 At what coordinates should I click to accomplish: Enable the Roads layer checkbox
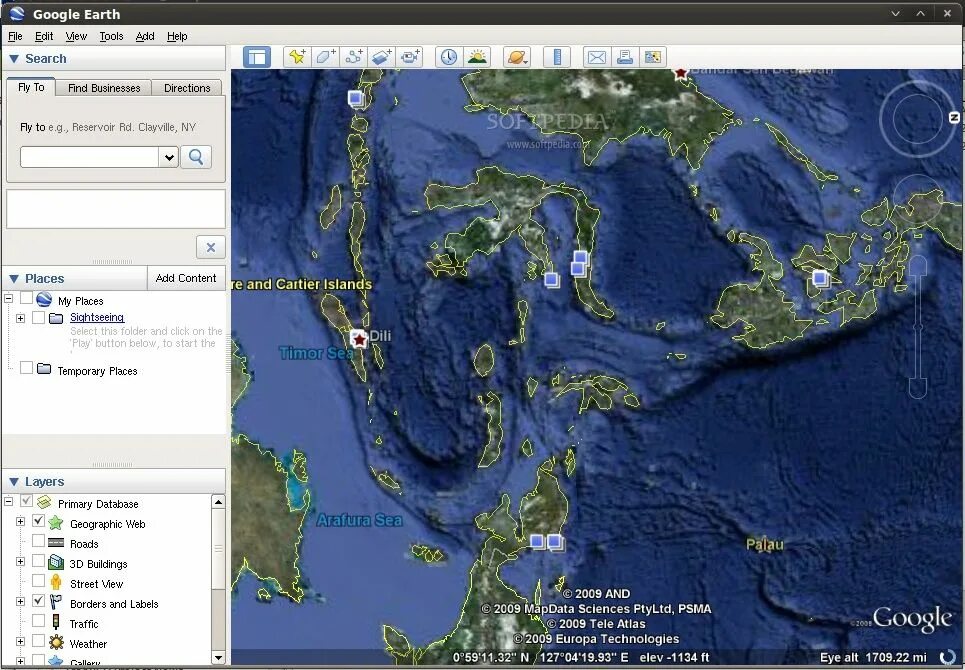coord(38,541)
